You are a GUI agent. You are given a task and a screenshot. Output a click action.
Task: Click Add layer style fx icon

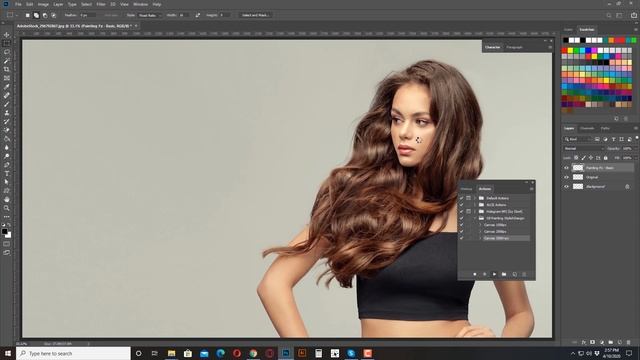point(584,342)
